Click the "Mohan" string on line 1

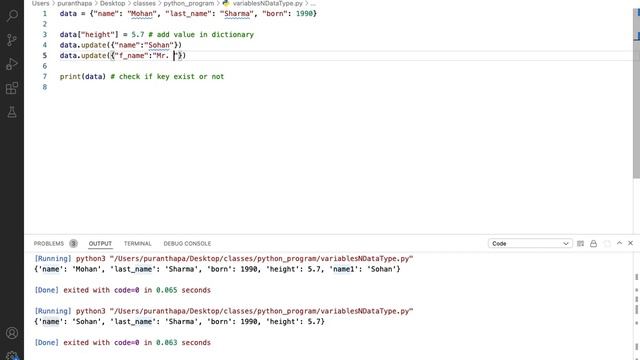(142, 13)
